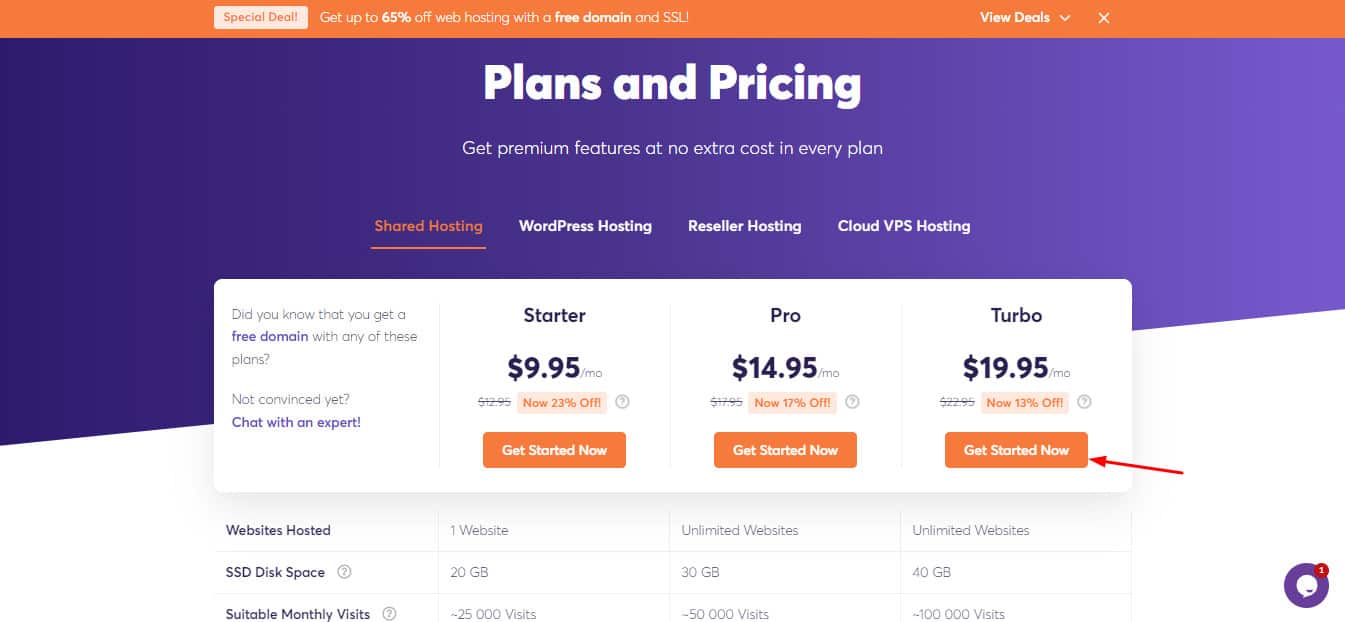Click the Now 23% Off badge
Image resolution: width=1345 pixels, height=622 pixels.
click(561, 402)
